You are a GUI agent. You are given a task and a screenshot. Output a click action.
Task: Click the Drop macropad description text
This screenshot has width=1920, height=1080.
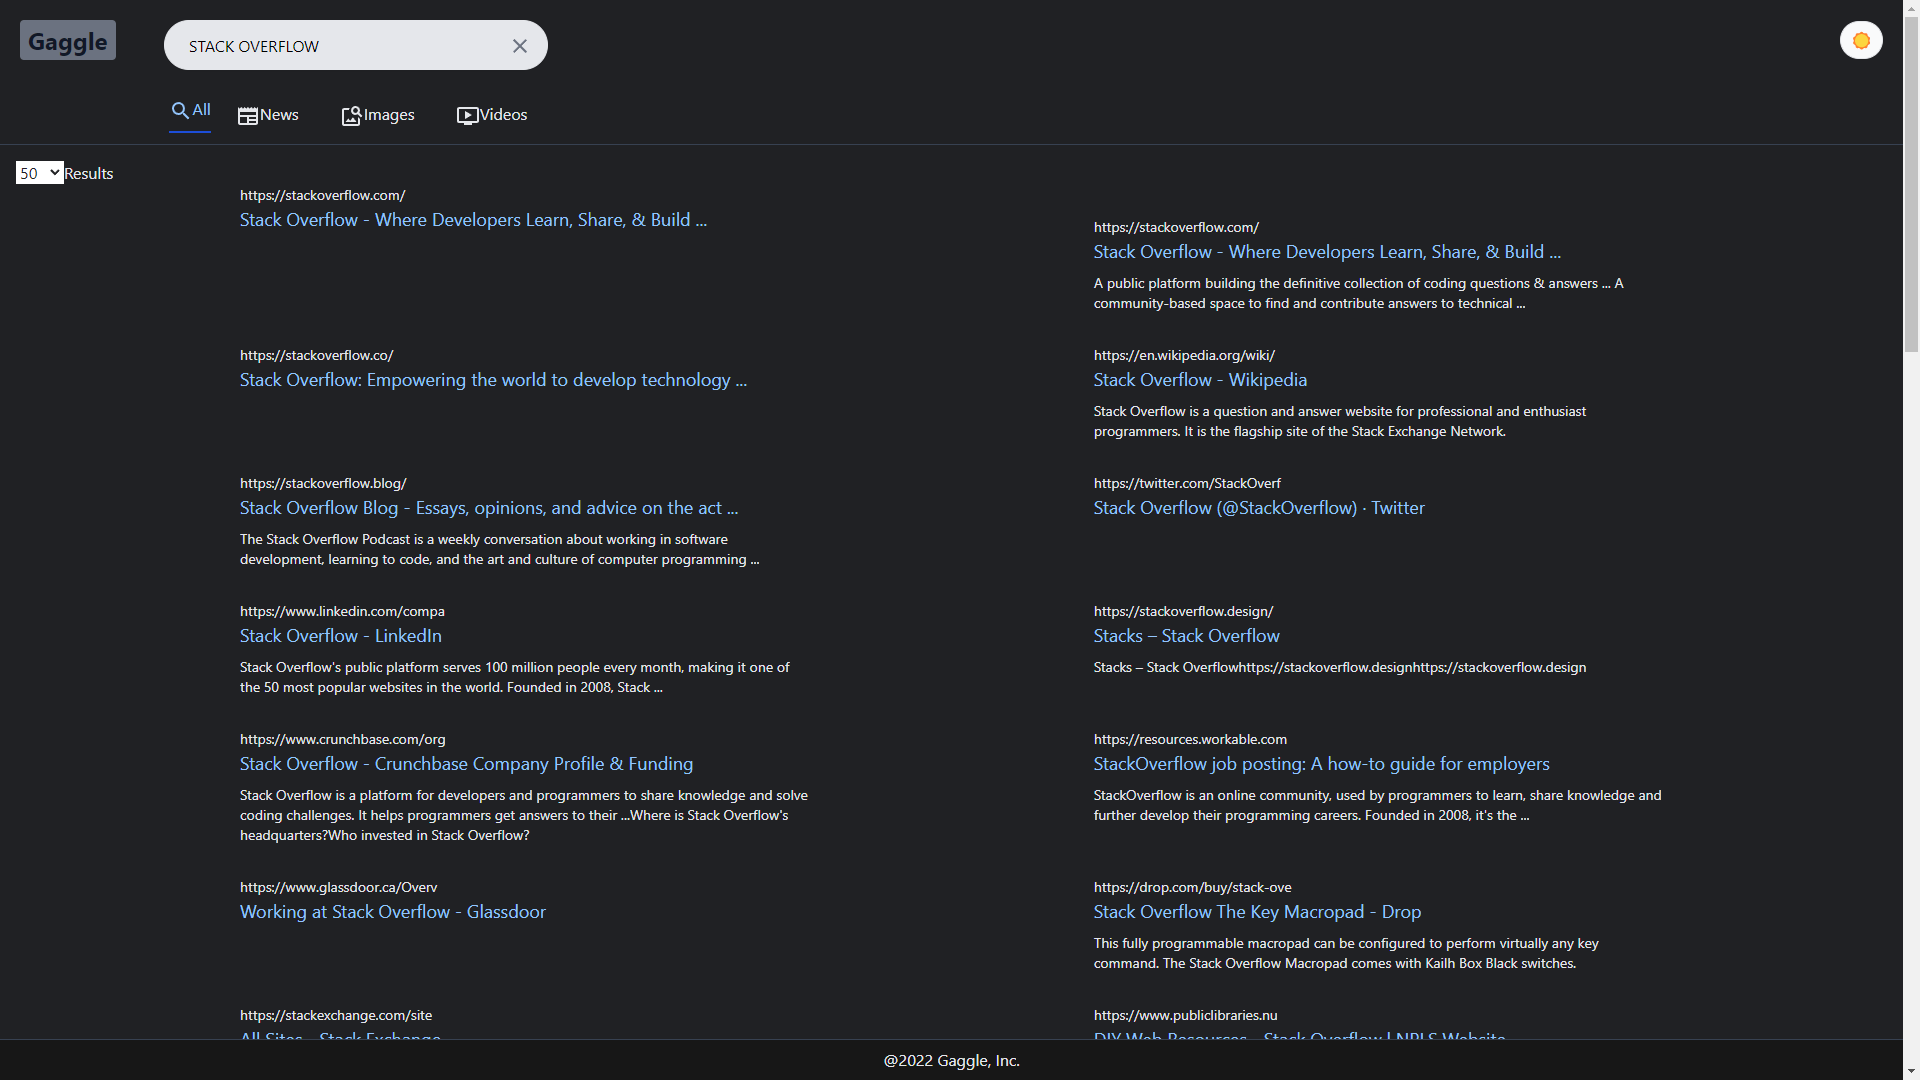point(1346,953)
